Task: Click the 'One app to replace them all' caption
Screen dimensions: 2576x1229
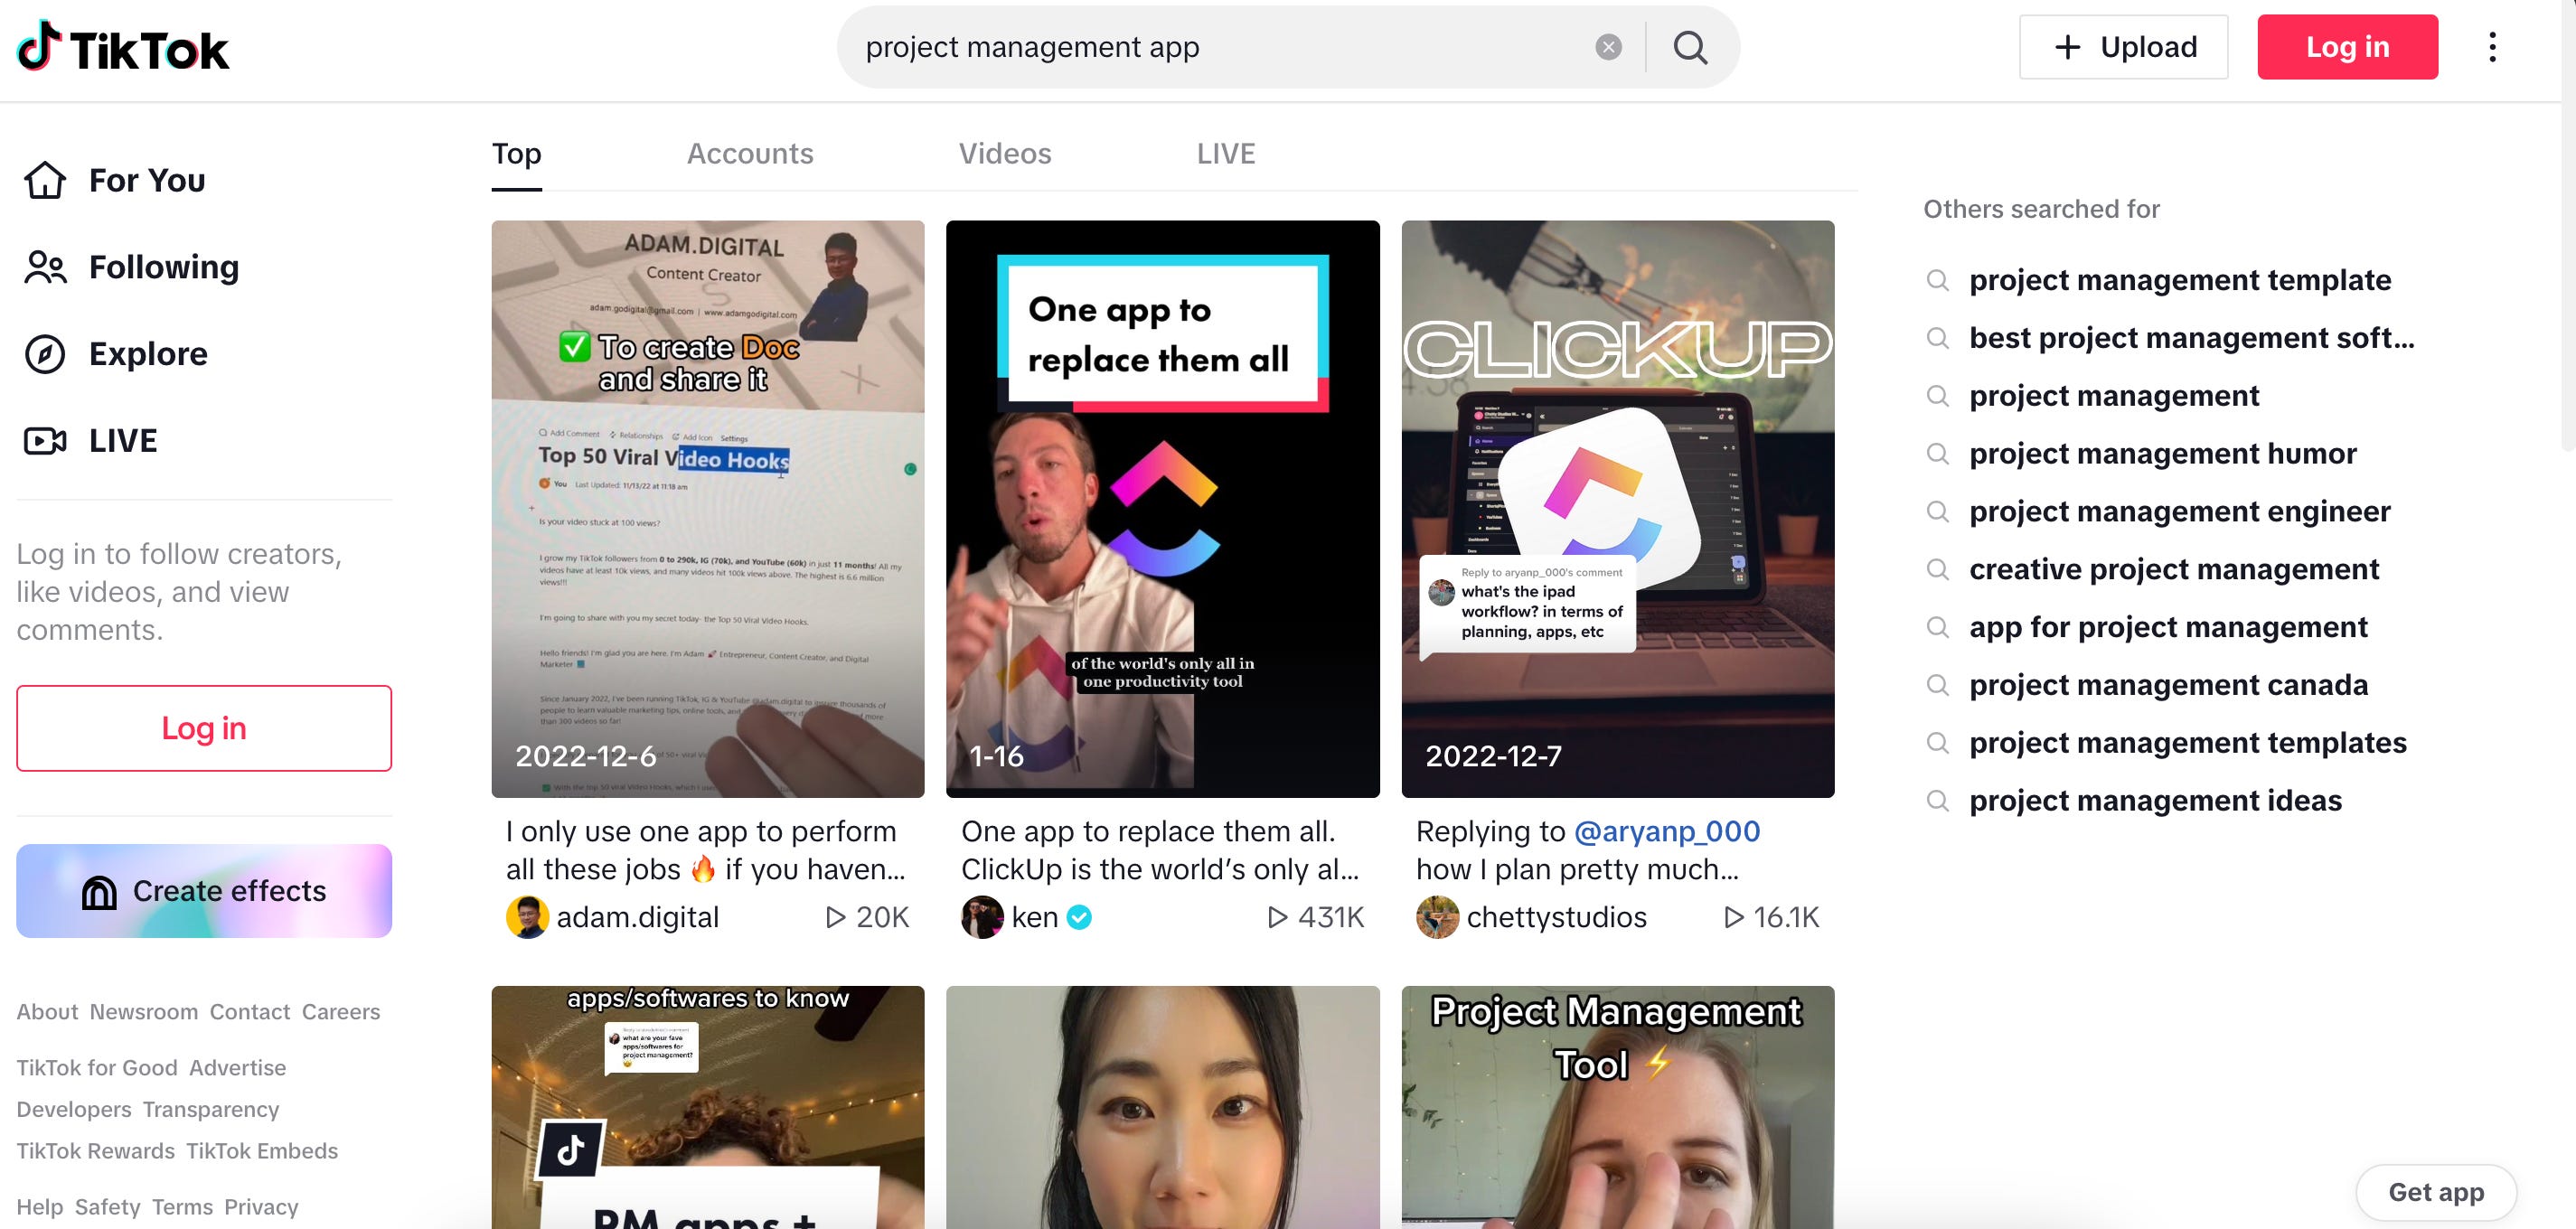Action: 1161,851
